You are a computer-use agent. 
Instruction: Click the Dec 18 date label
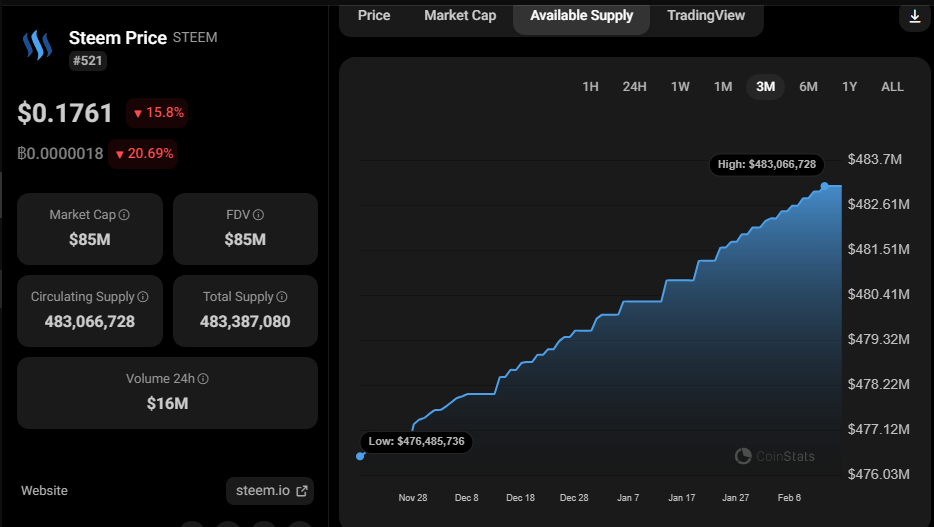pyautogui.click(x=521, y=498)
